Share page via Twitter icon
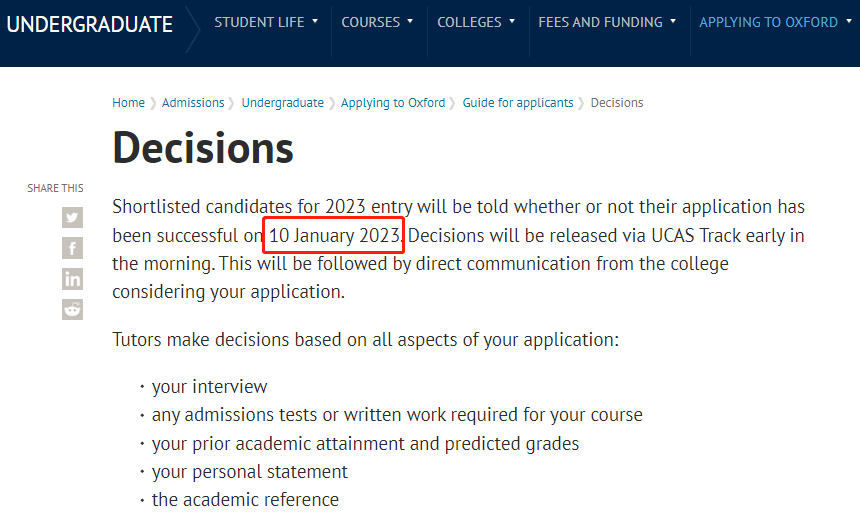Viewport: 860px width, 526px height. (x=72, y=218)
